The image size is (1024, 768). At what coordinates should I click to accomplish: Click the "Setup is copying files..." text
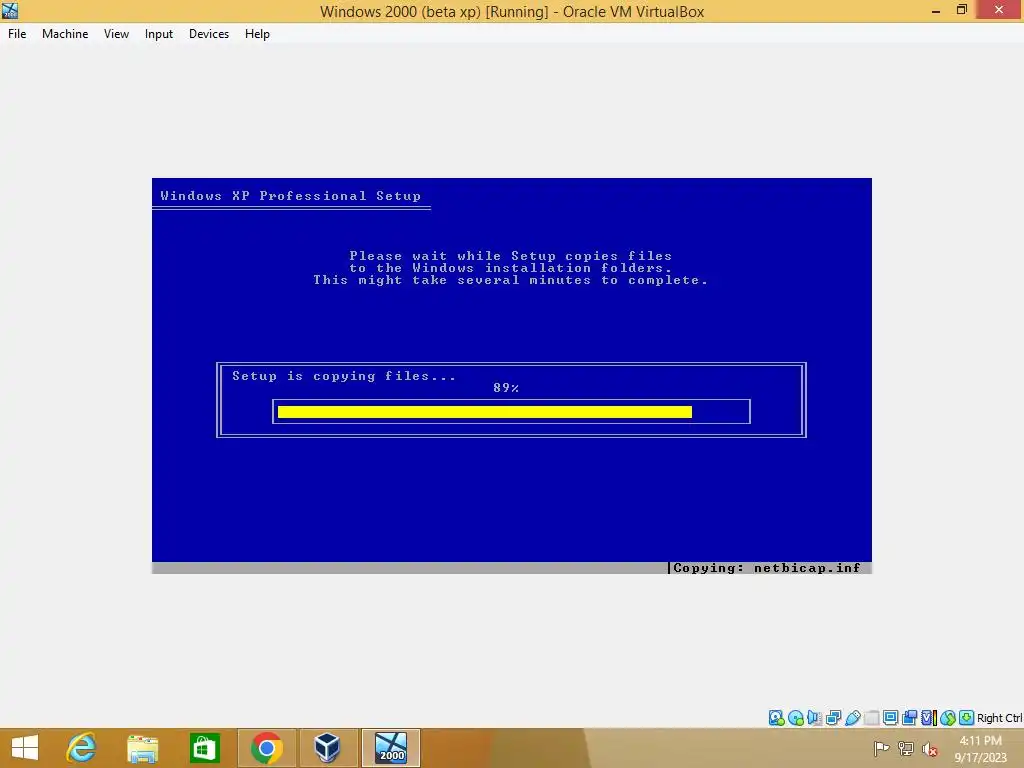(x=344, y=376)
